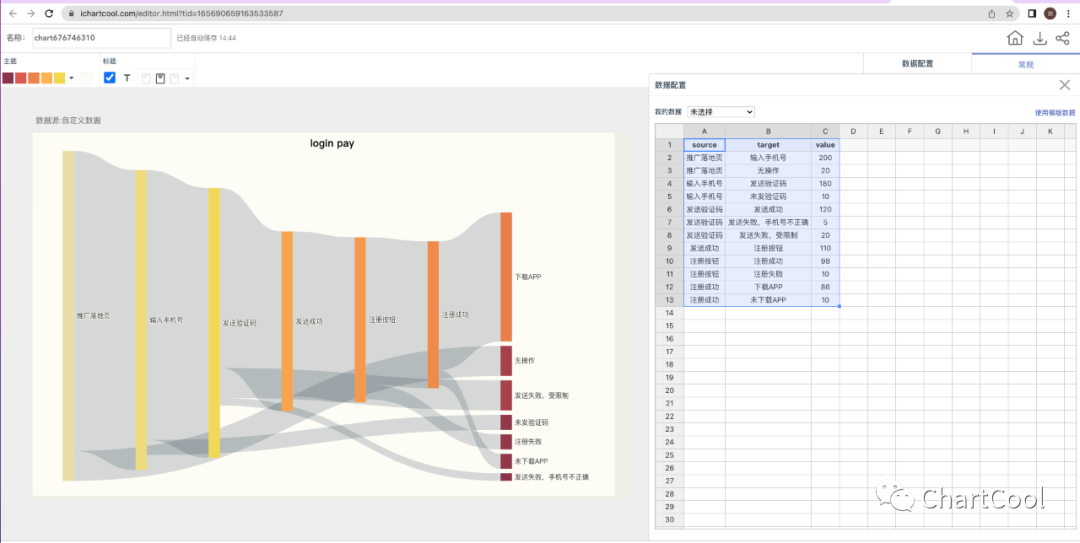Reload the page using browser refresh icon
The image size is (1080, 543).
48,13
